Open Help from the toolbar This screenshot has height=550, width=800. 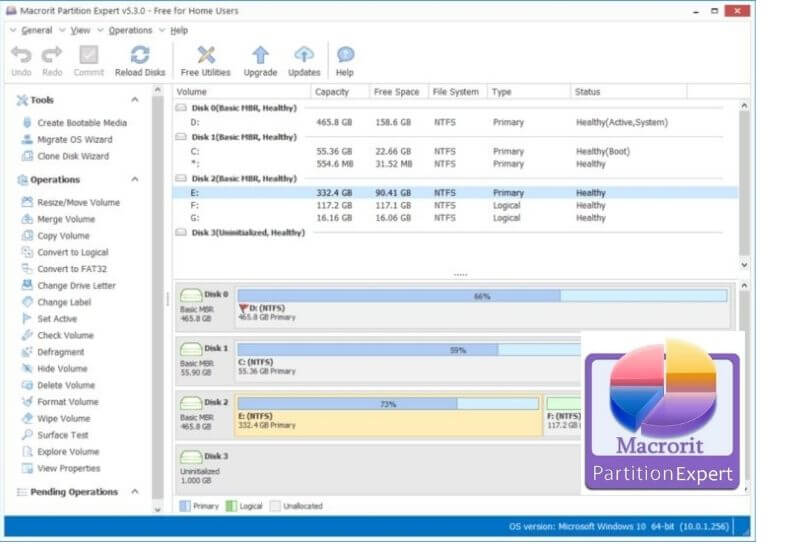click(x=345, y=56)
